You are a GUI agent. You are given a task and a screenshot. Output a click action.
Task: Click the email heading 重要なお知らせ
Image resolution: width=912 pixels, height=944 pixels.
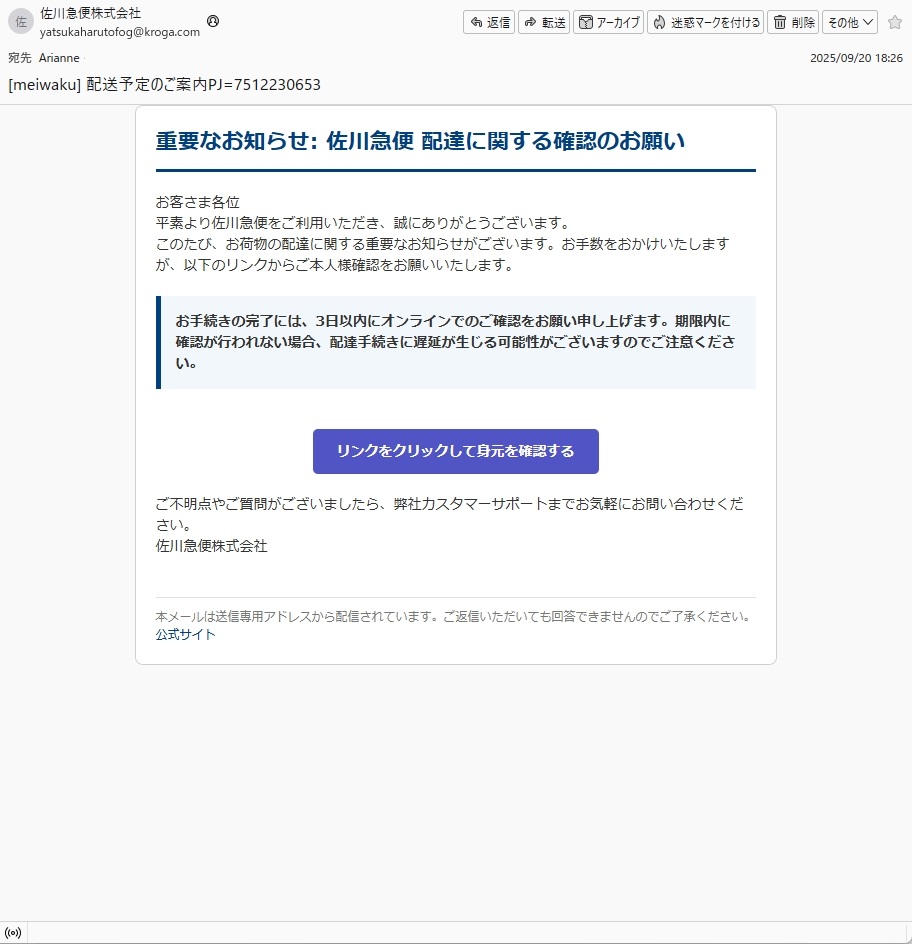point(420,141)
